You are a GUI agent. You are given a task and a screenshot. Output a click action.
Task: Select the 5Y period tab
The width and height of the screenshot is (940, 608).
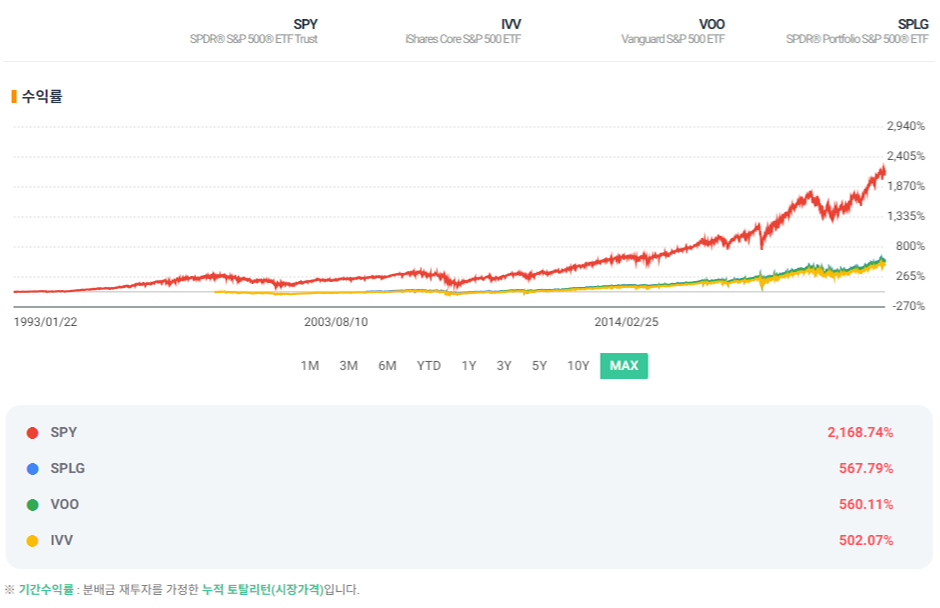[x=539, y=366]
